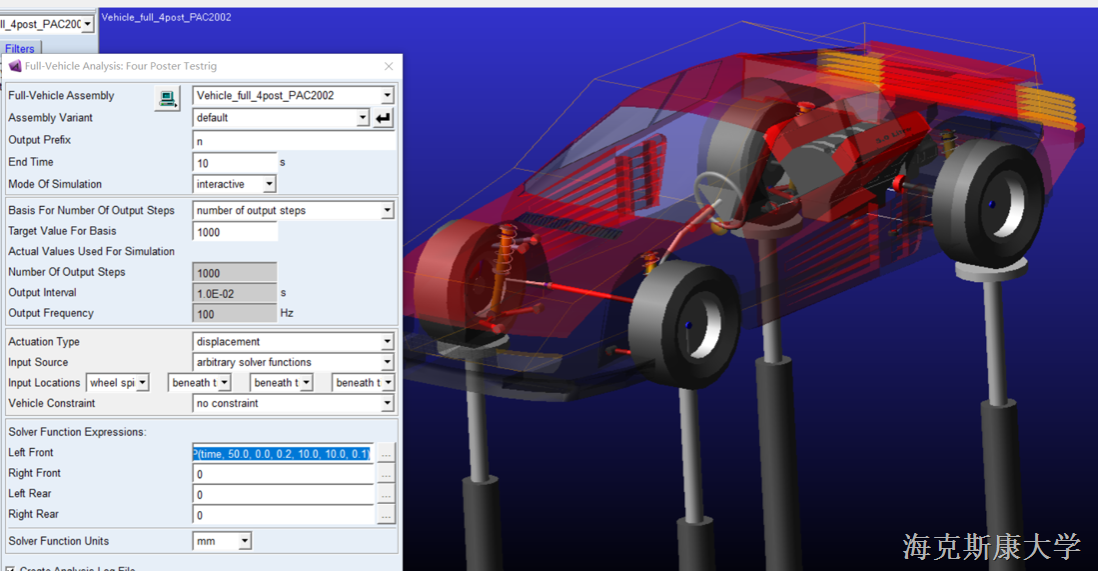Close the Four Poster Testrig dialog
Screen dimensions: 1098x571
[x=389, y=66]
